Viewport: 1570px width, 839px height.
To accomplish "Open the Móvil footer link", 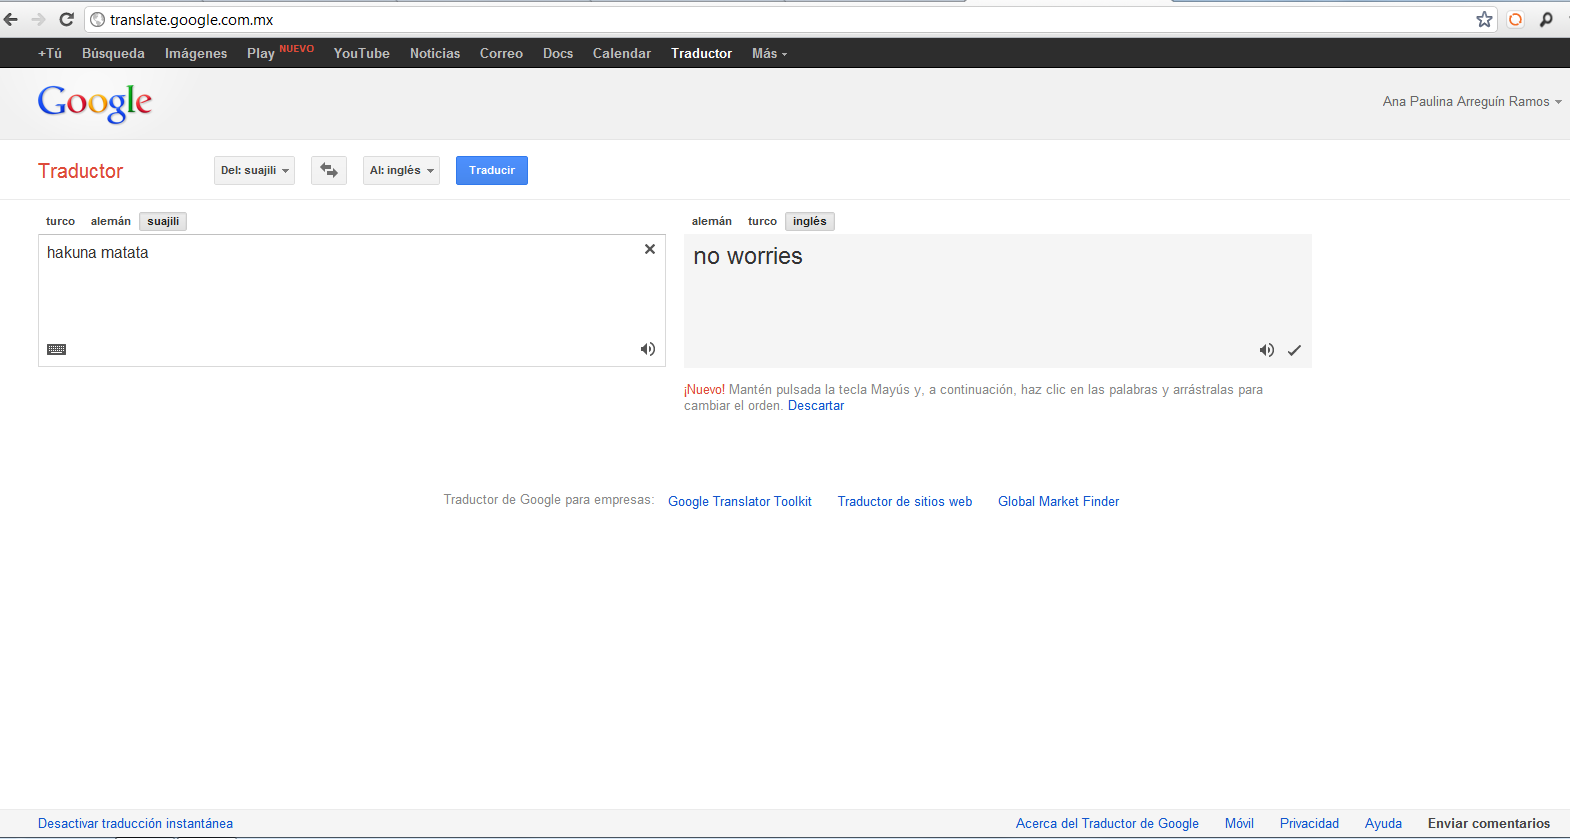I will click(1239, 824).
